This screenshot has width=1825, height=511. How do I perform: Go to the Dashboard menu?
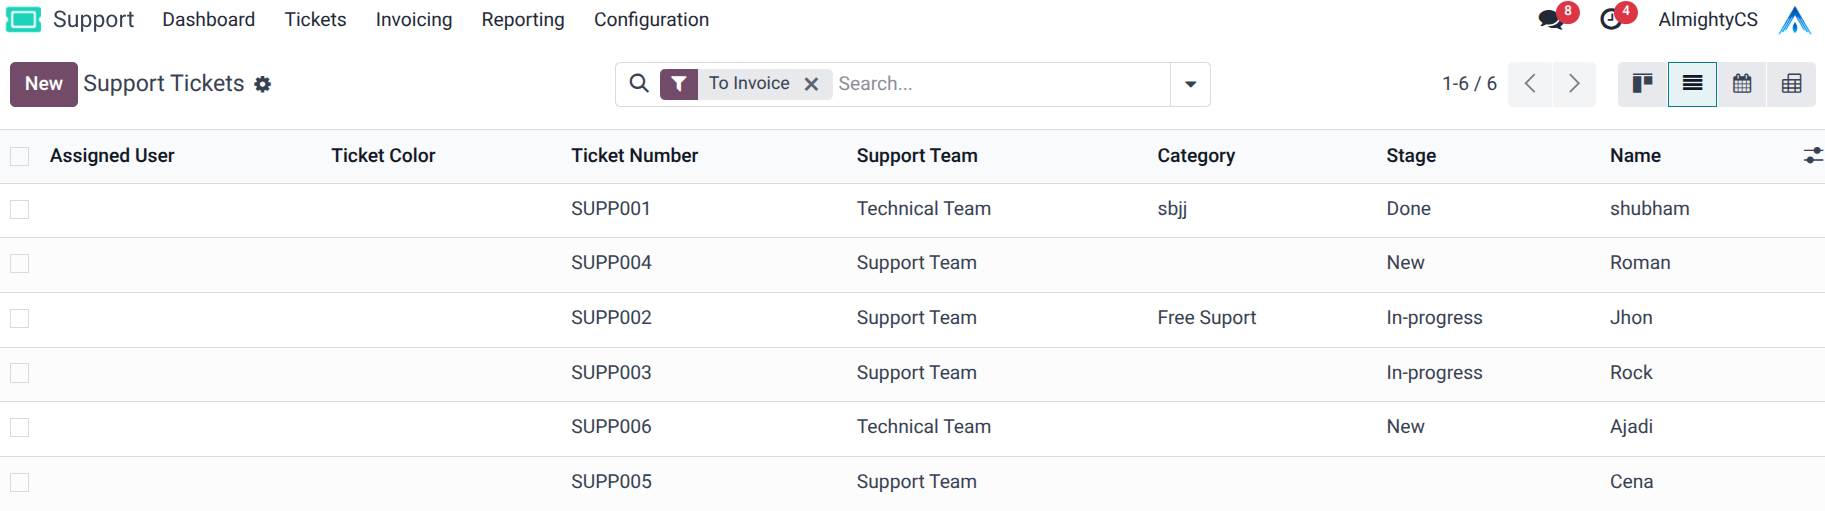pos(208,20)
